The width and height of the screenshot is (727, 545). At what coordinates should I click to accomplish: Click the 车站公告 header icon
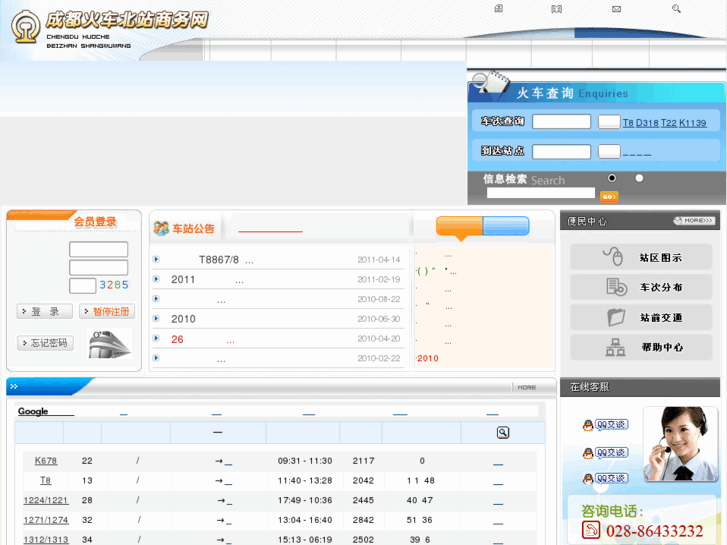(x=161, y=228)
